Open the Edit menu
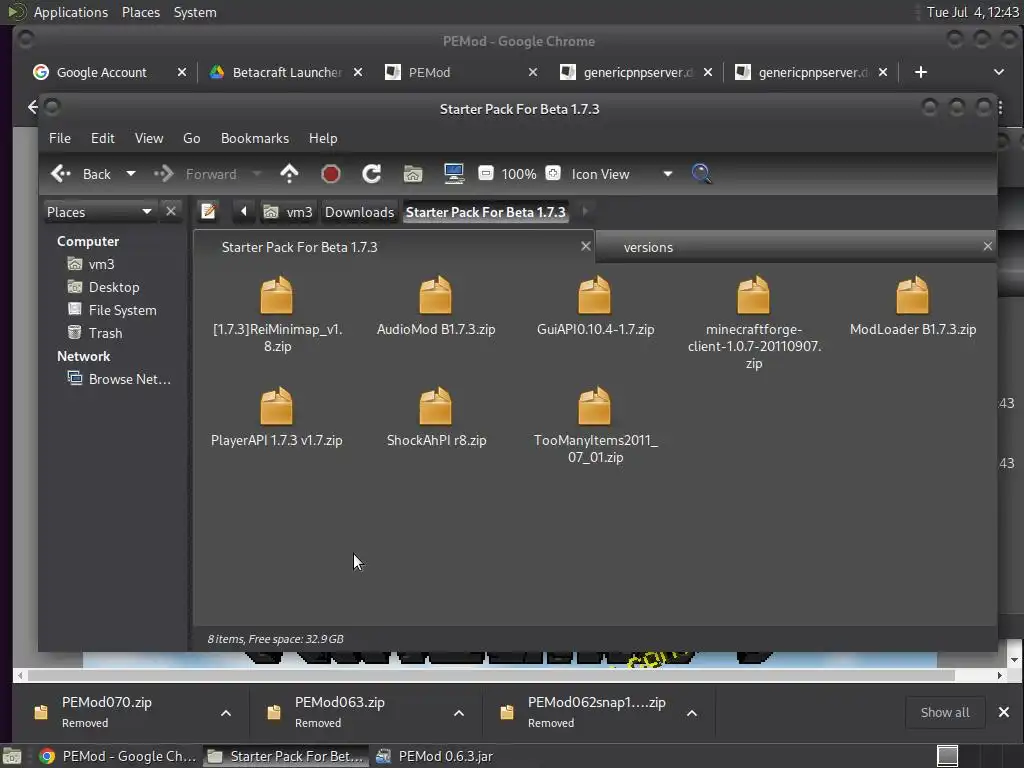 (x=103, y=138)
